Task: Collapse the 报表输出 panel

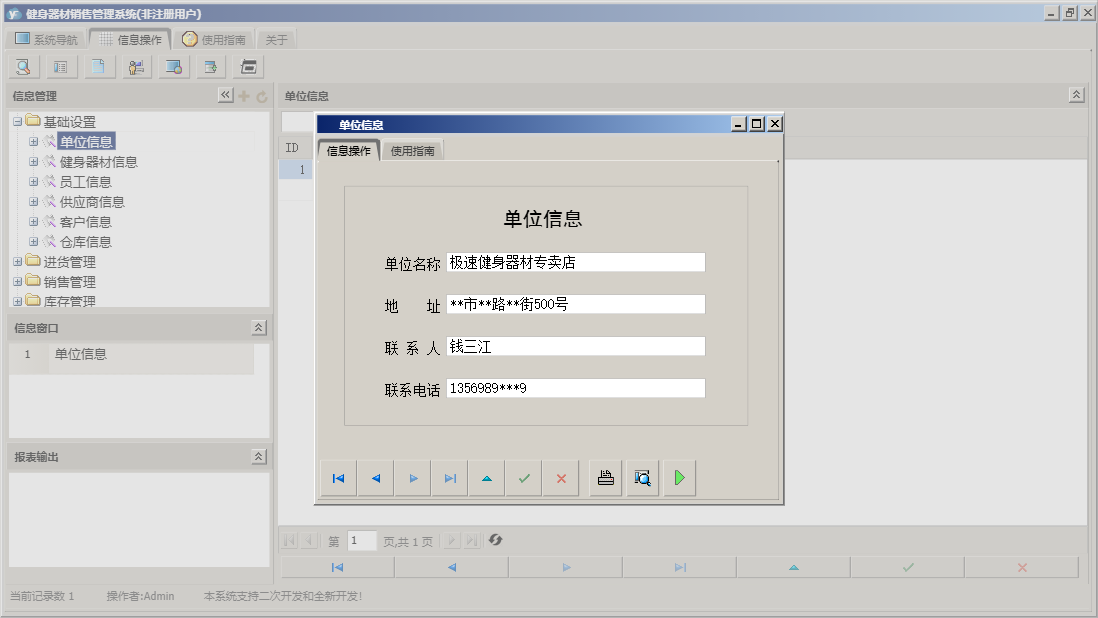Action: click(259, 456)
